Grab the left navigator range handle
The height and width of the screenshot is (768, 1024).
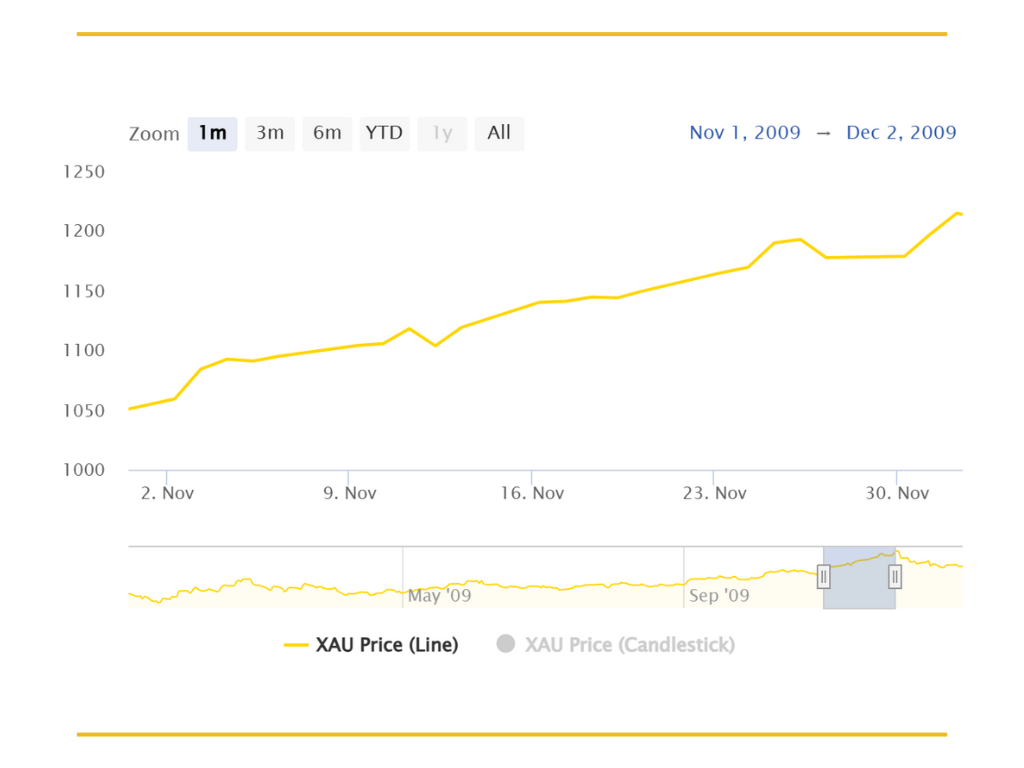pyautogui.click(x=824, y=577)
